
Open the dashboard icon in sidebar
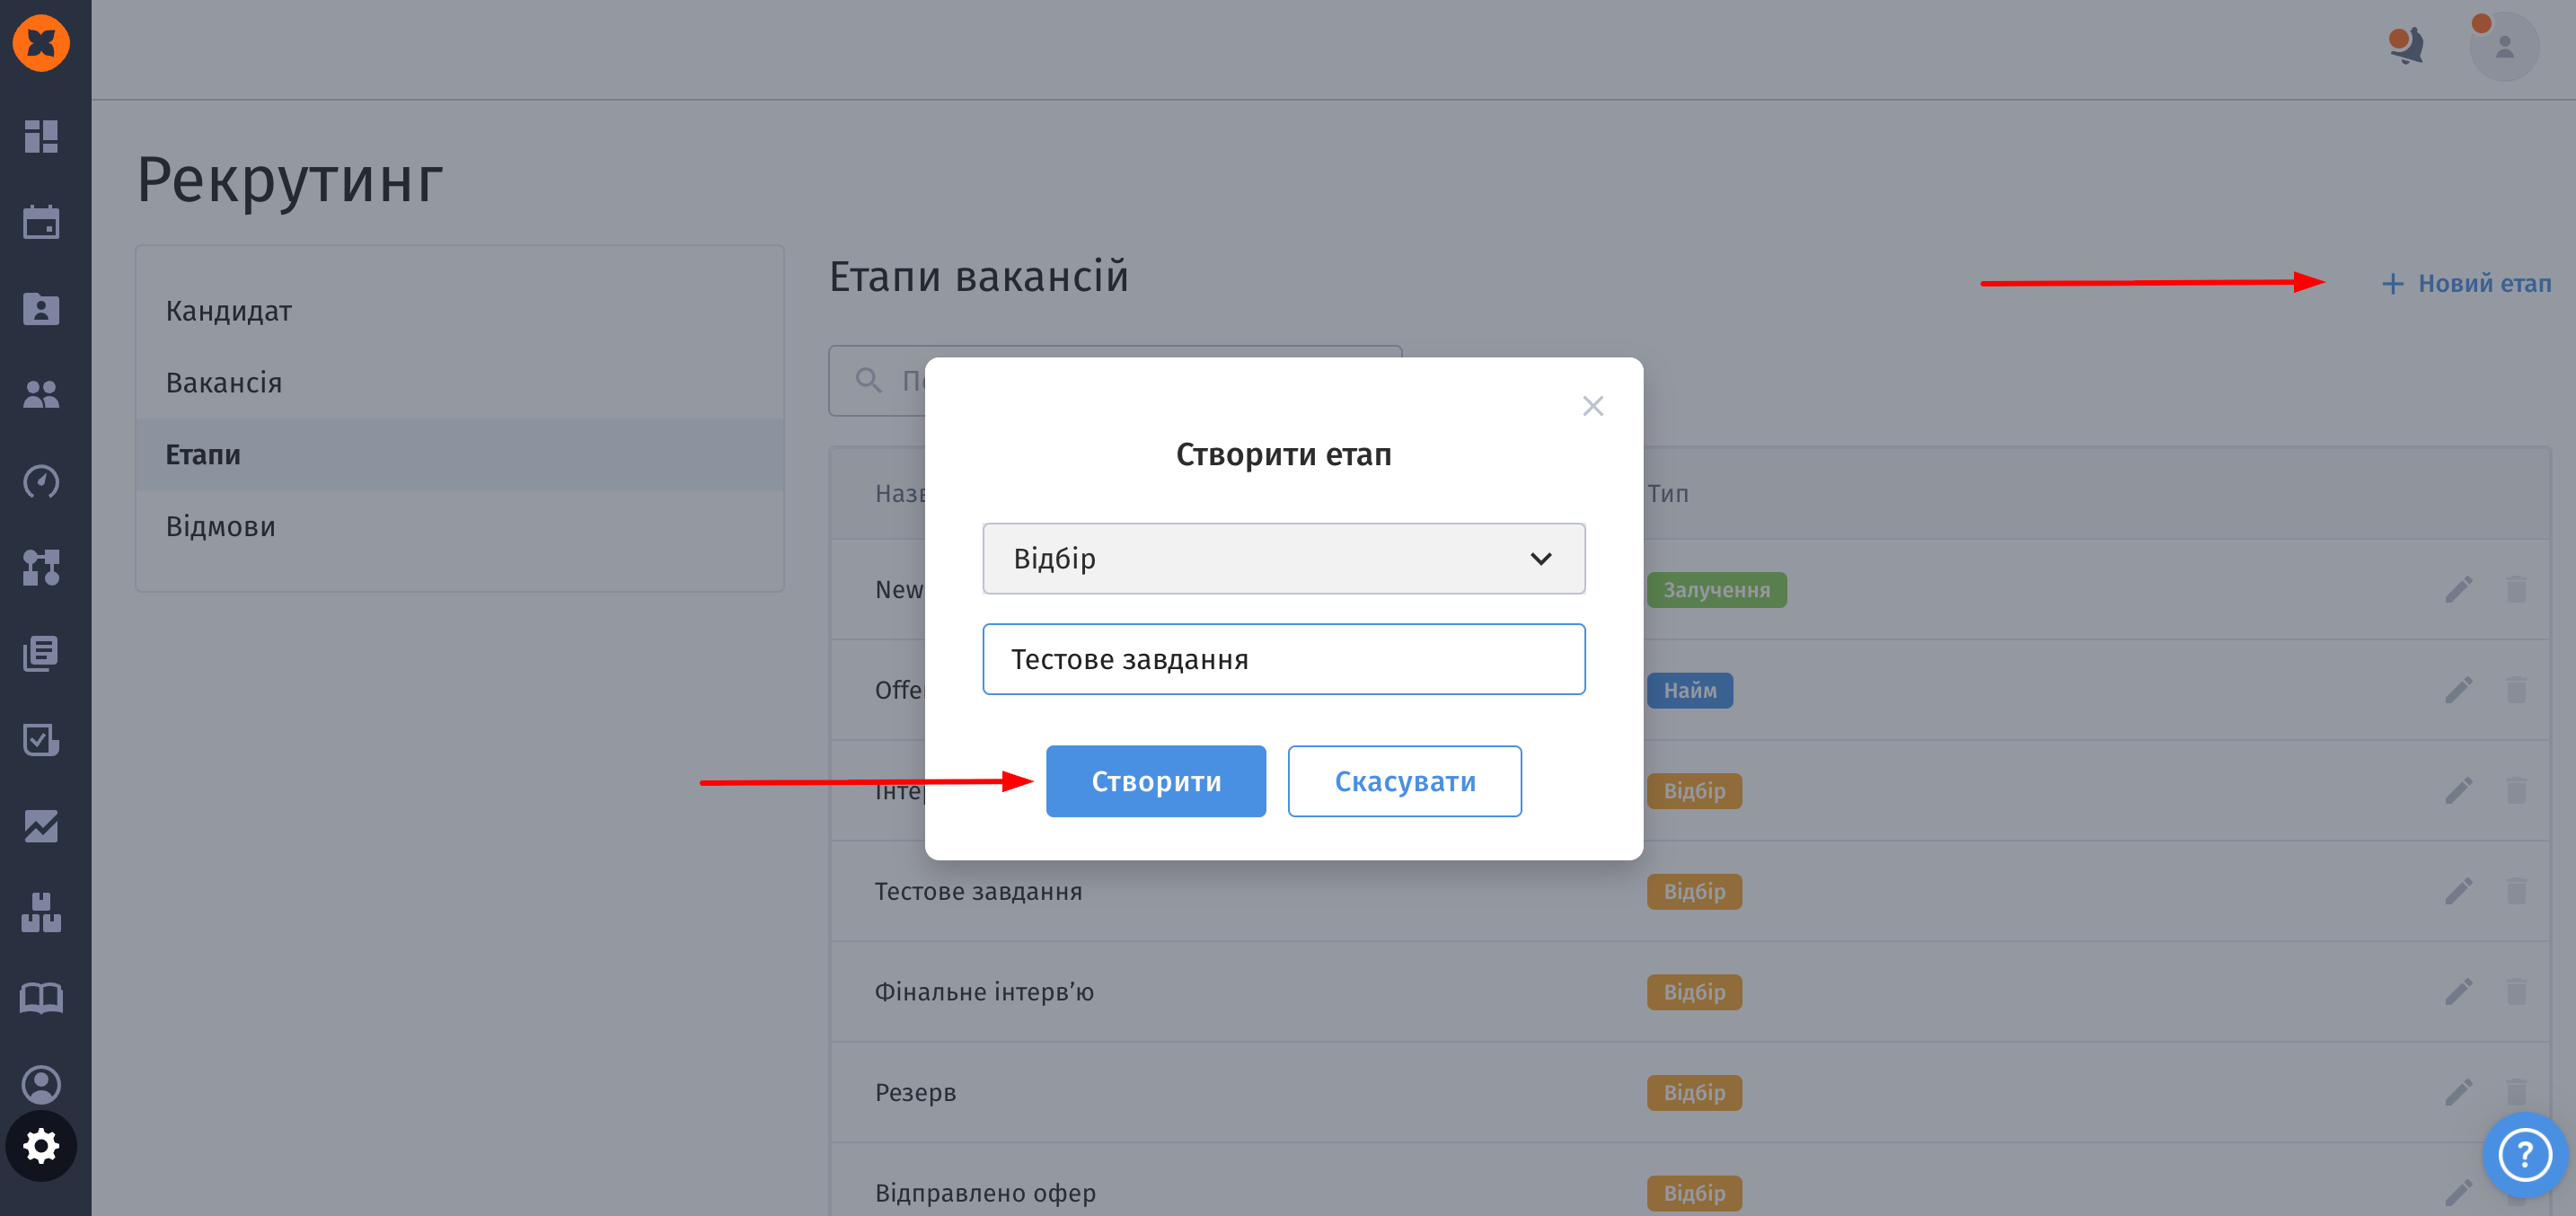coord(41,136)
